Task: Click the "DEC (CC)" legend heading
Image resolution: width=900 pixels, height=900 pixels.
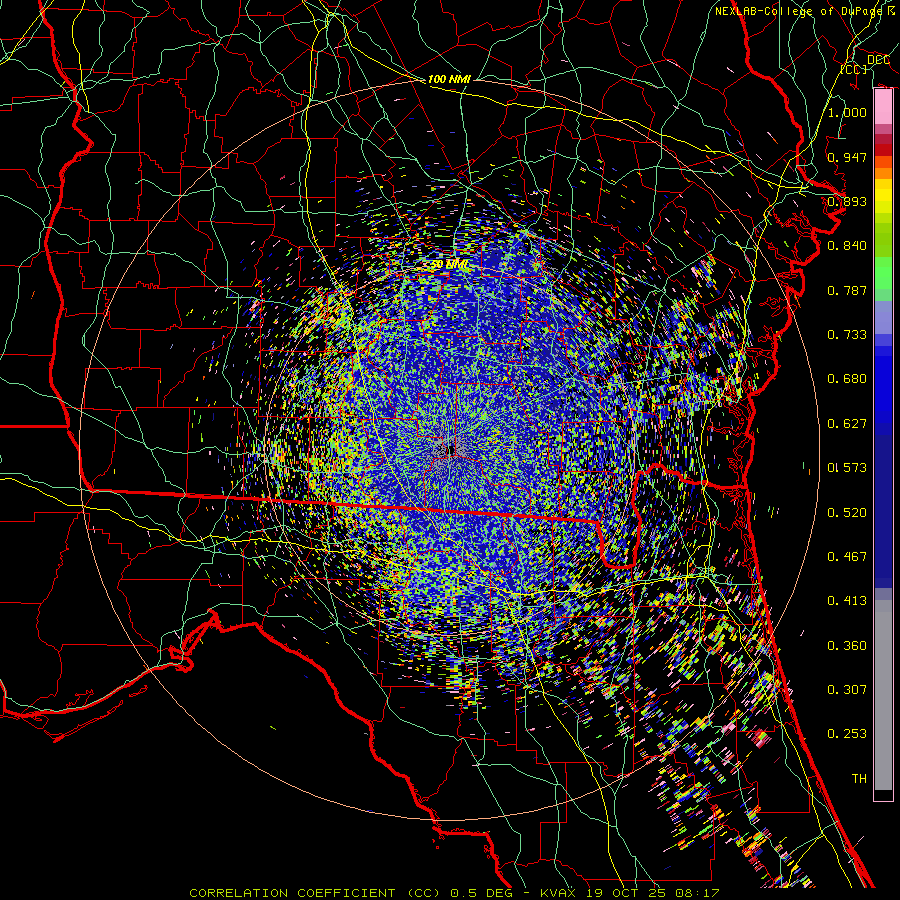Action: [x=866, y=64]
